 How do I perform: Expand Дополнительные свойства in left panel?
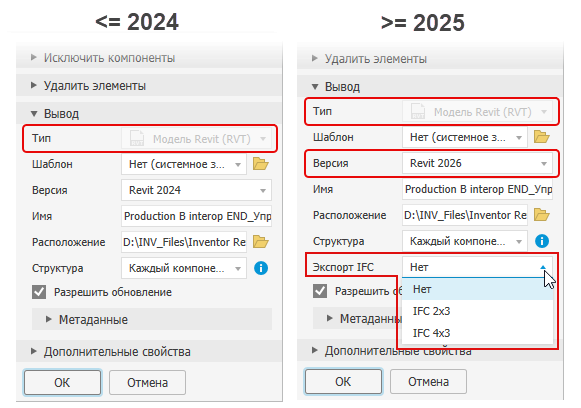tap(149, 351)
